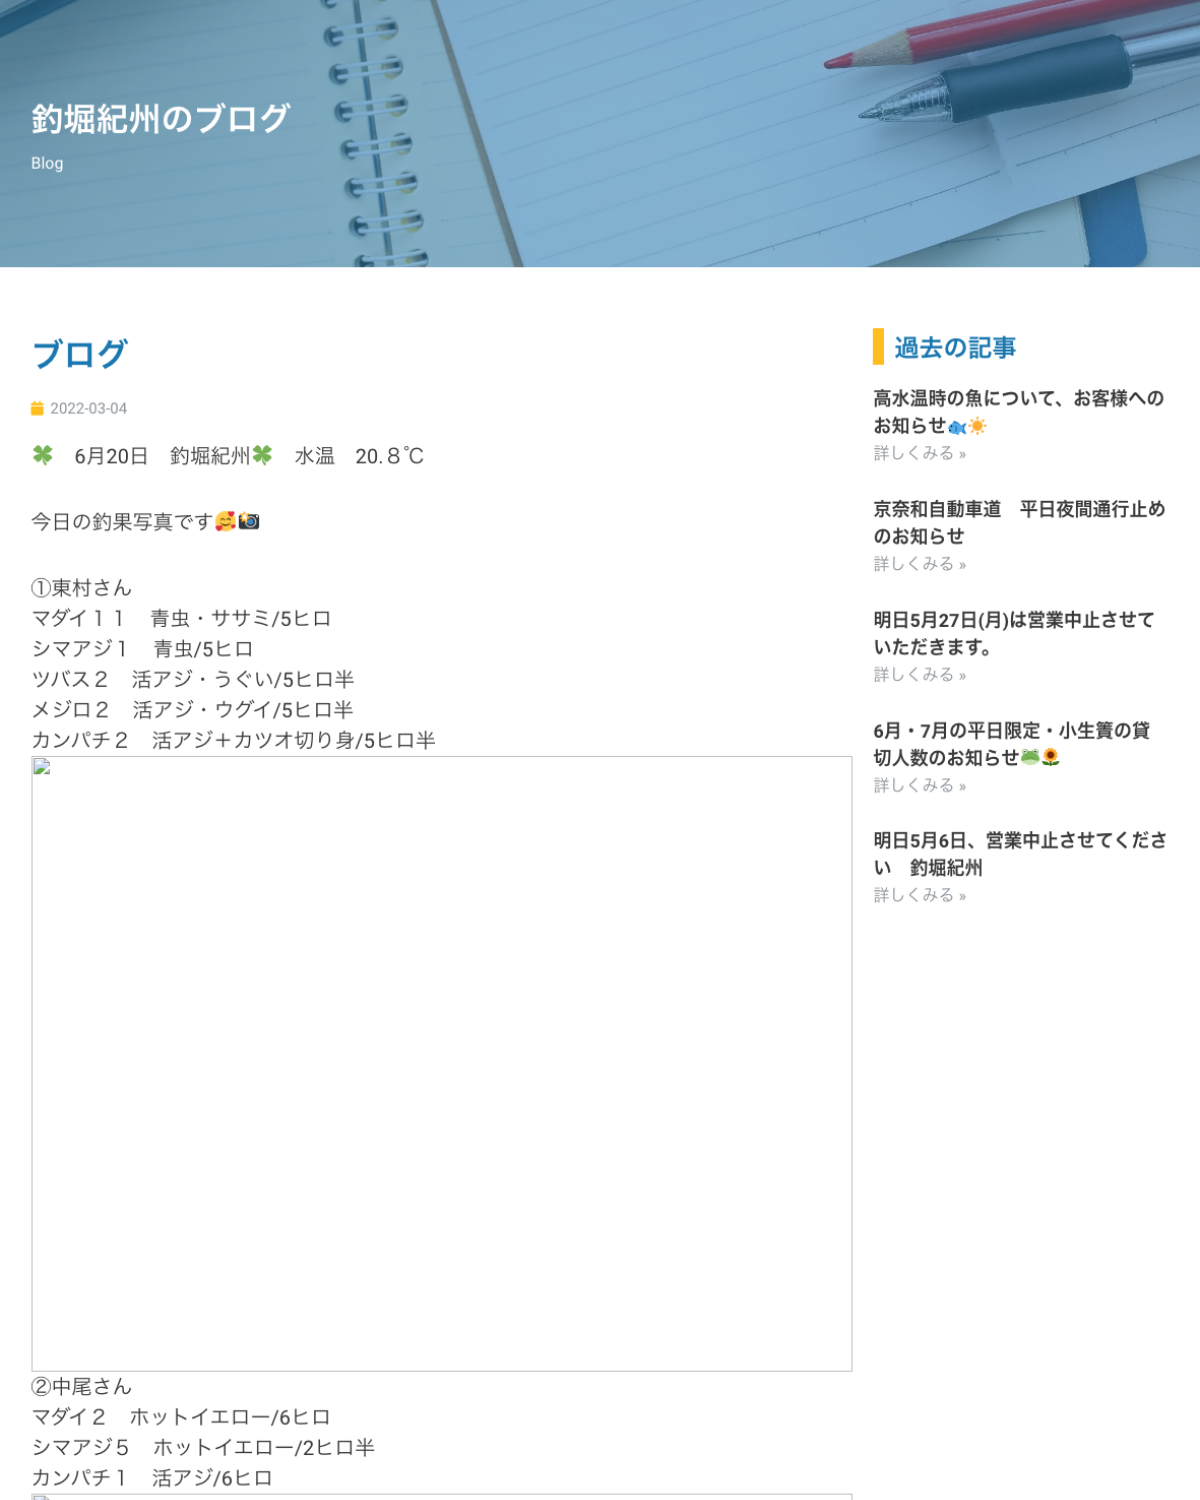Screen dimensions: 1200x1500
Task: Select the name ①東村さん
Action: click(x=82, y=588)
